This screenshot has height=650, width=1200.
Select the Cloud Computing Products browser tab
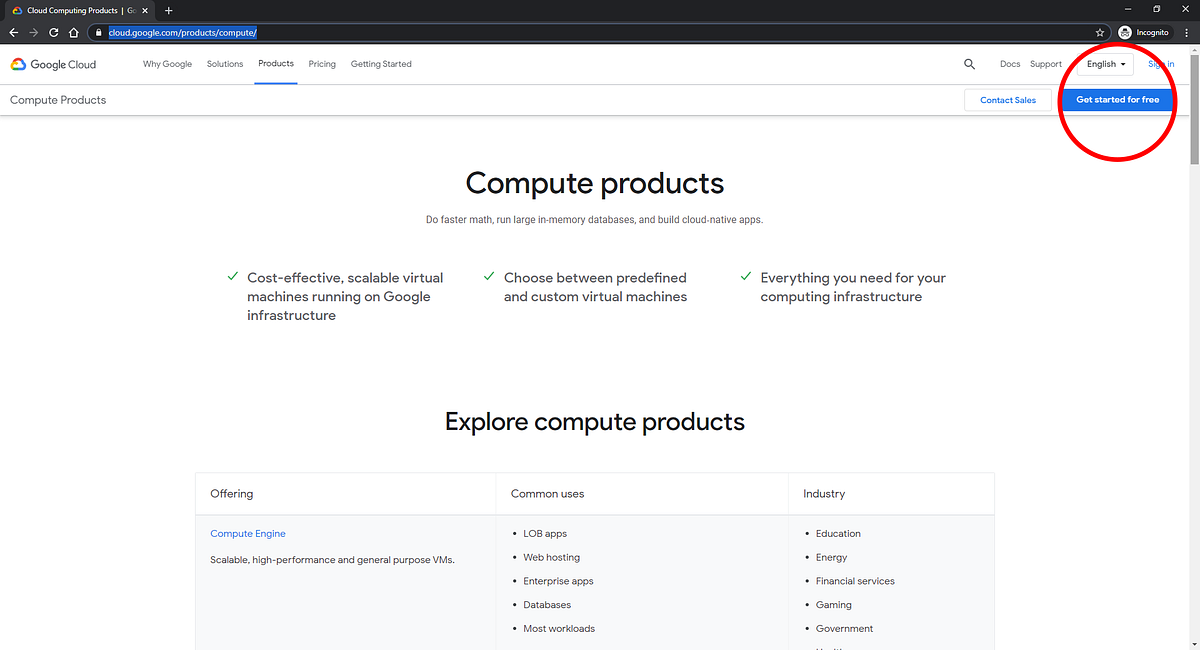pos(70,11)
